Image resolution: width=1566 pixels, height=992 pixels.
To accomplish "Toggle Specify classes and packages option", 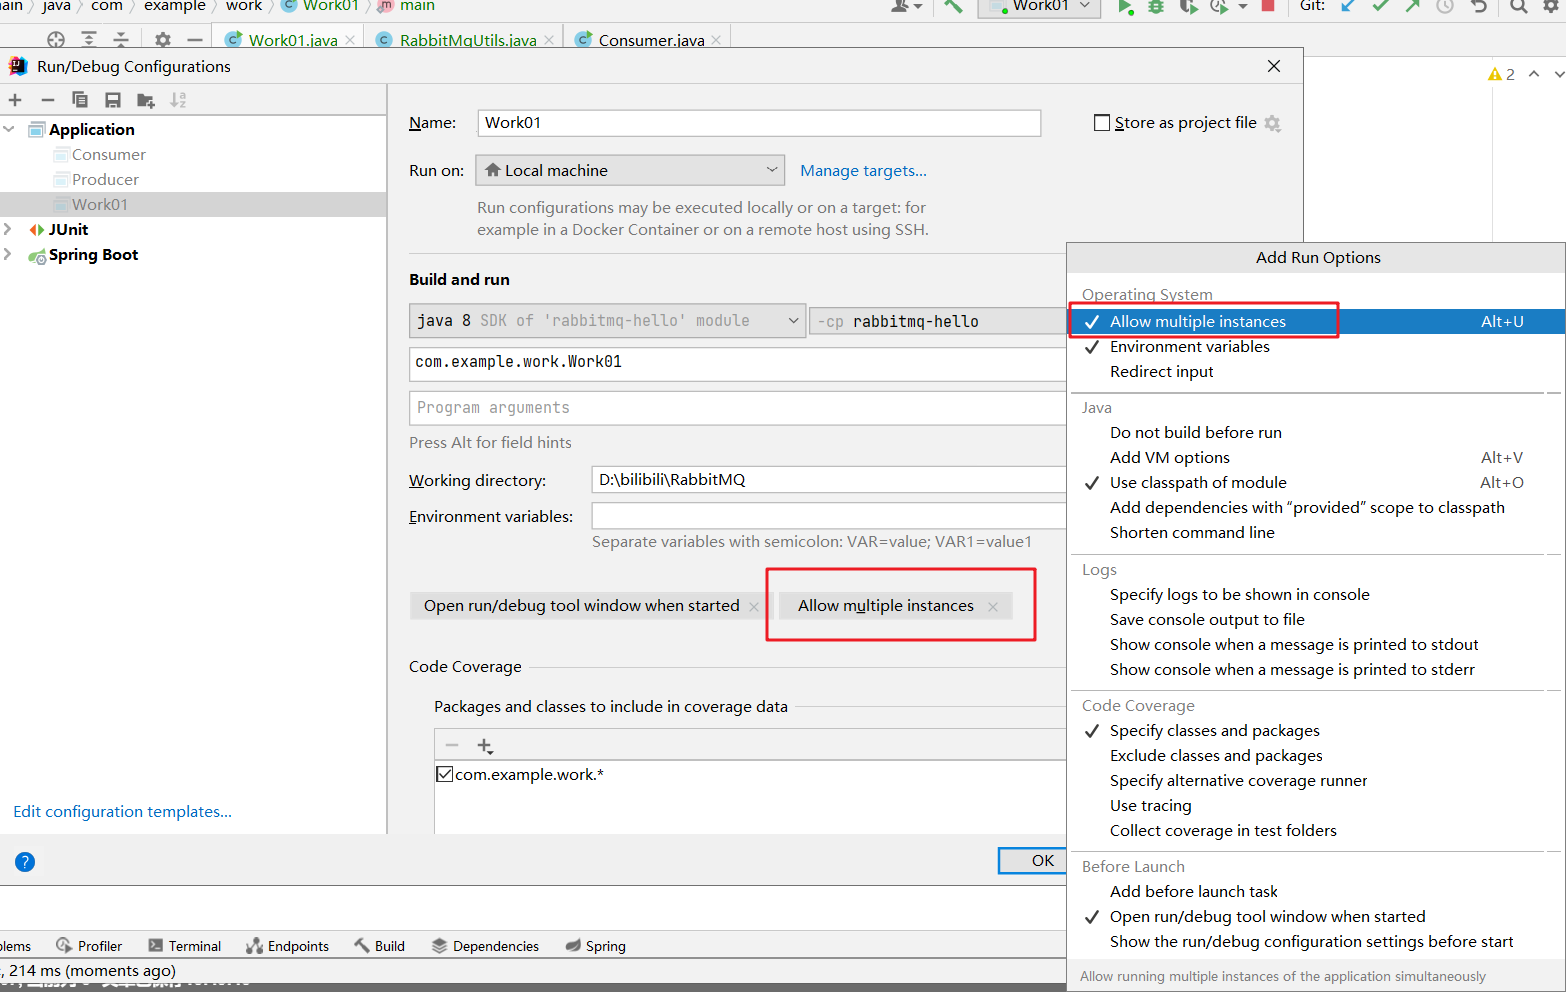I will 1316,730.
